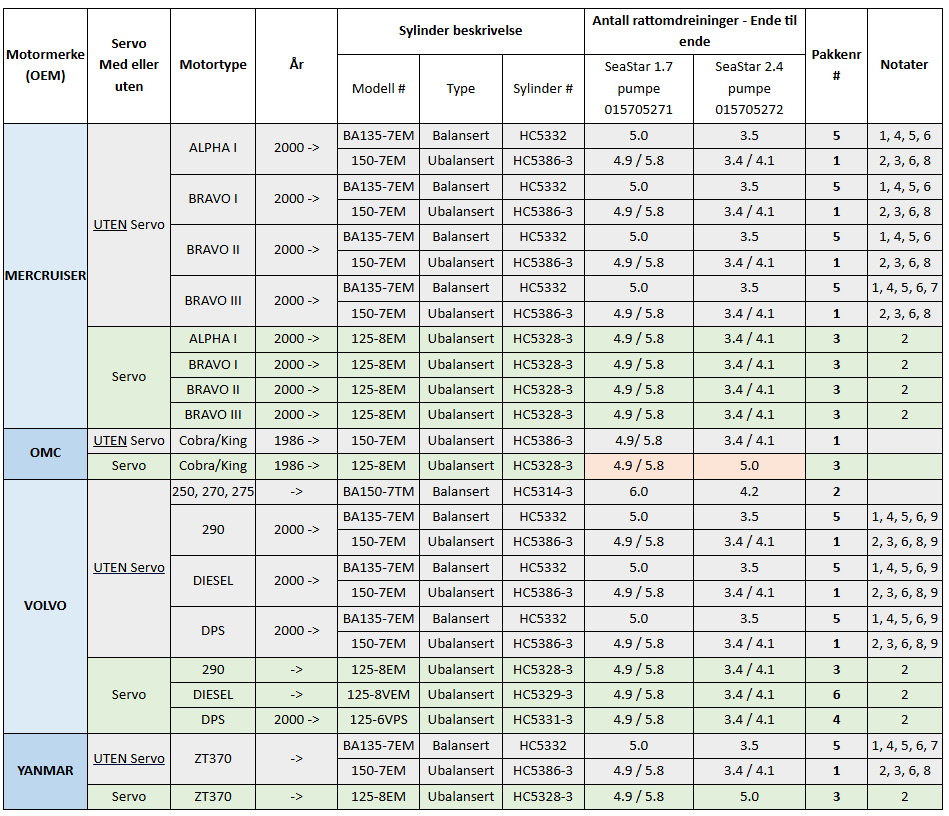949x816 pixels.
Task: Click 'DPS' in the VOLVO UTEN Servo section
Action: 213,631
